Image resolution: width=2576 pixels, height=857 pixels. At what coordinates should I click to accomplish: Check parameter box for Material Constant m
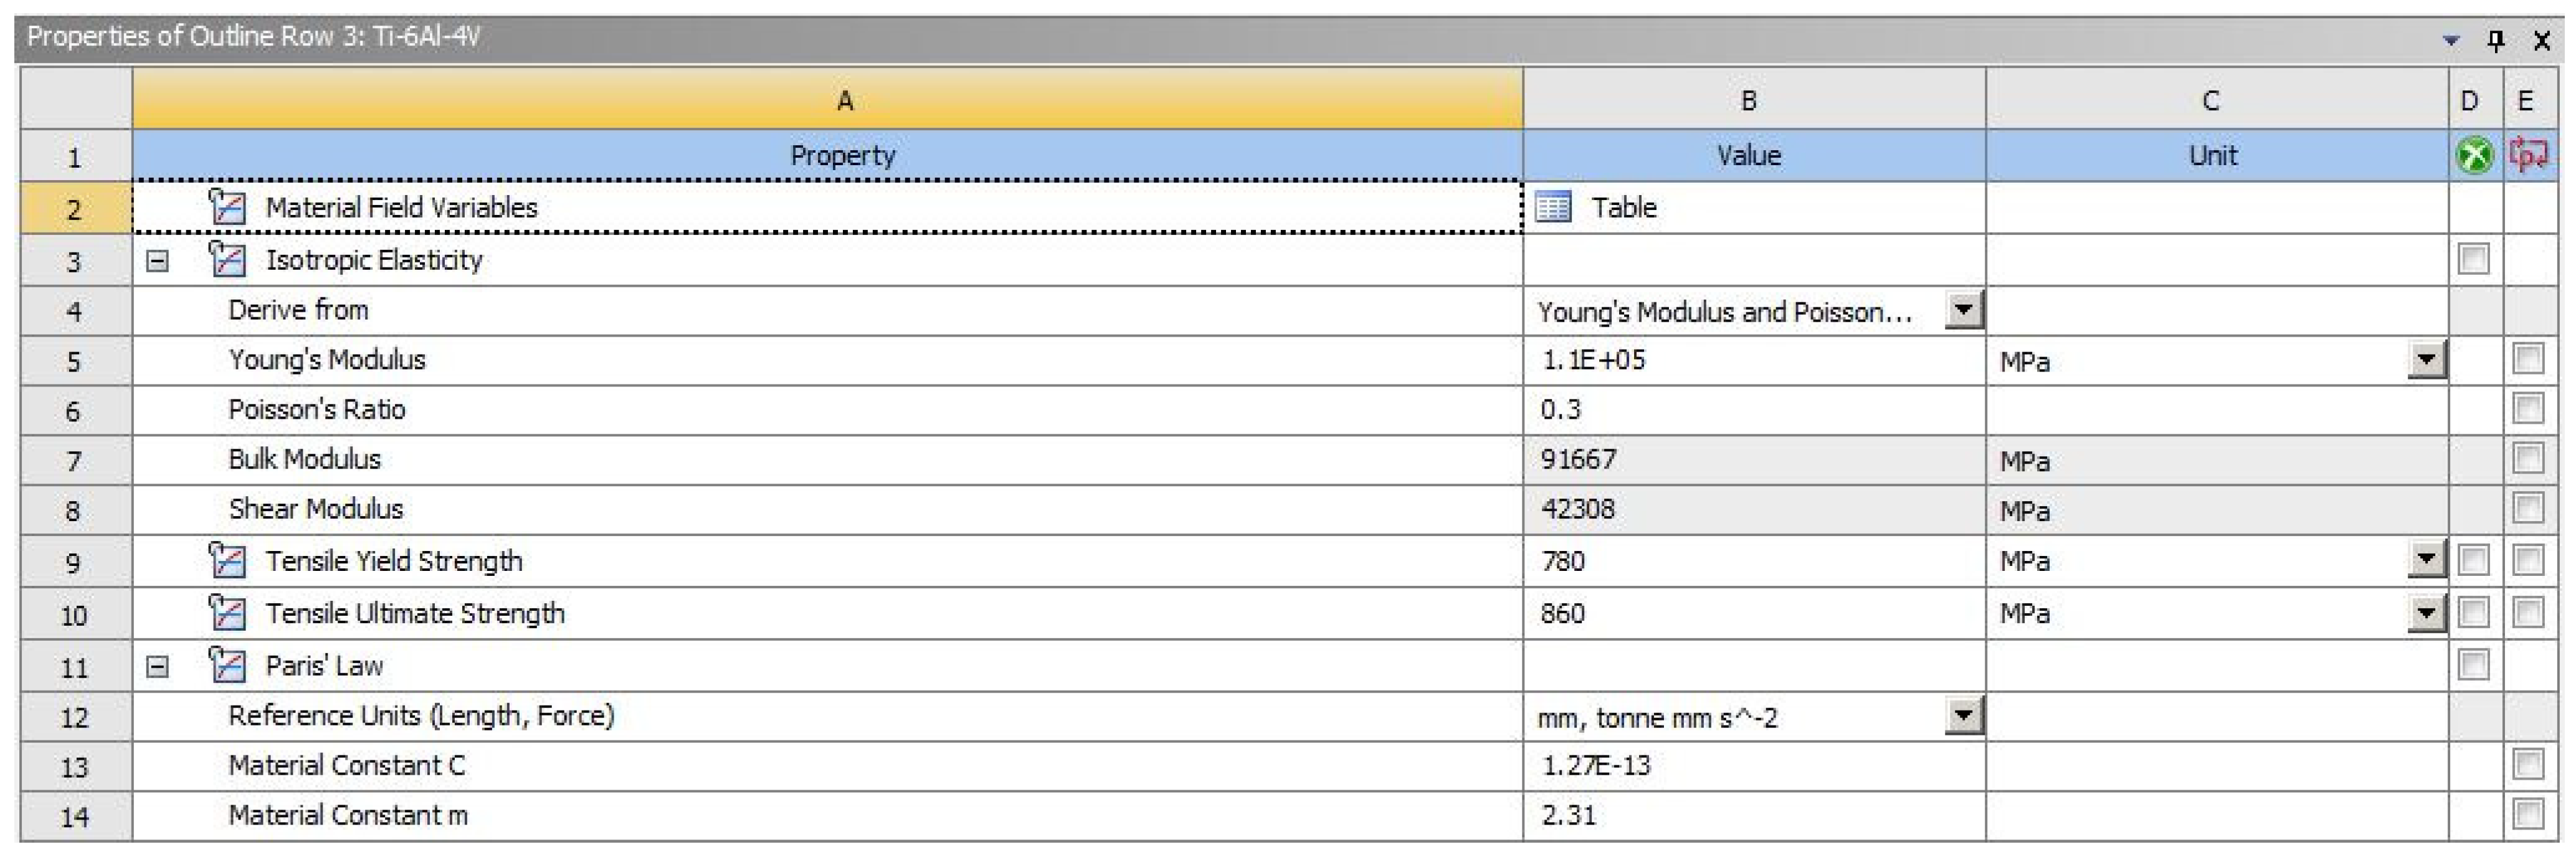click(x=2528, y=815)
